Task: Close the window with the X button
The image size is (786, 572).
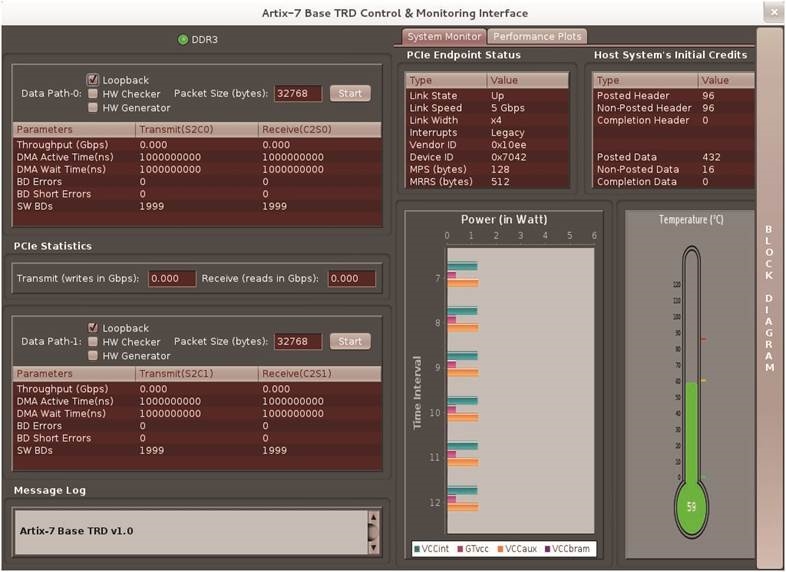Action: click(773, 13)
